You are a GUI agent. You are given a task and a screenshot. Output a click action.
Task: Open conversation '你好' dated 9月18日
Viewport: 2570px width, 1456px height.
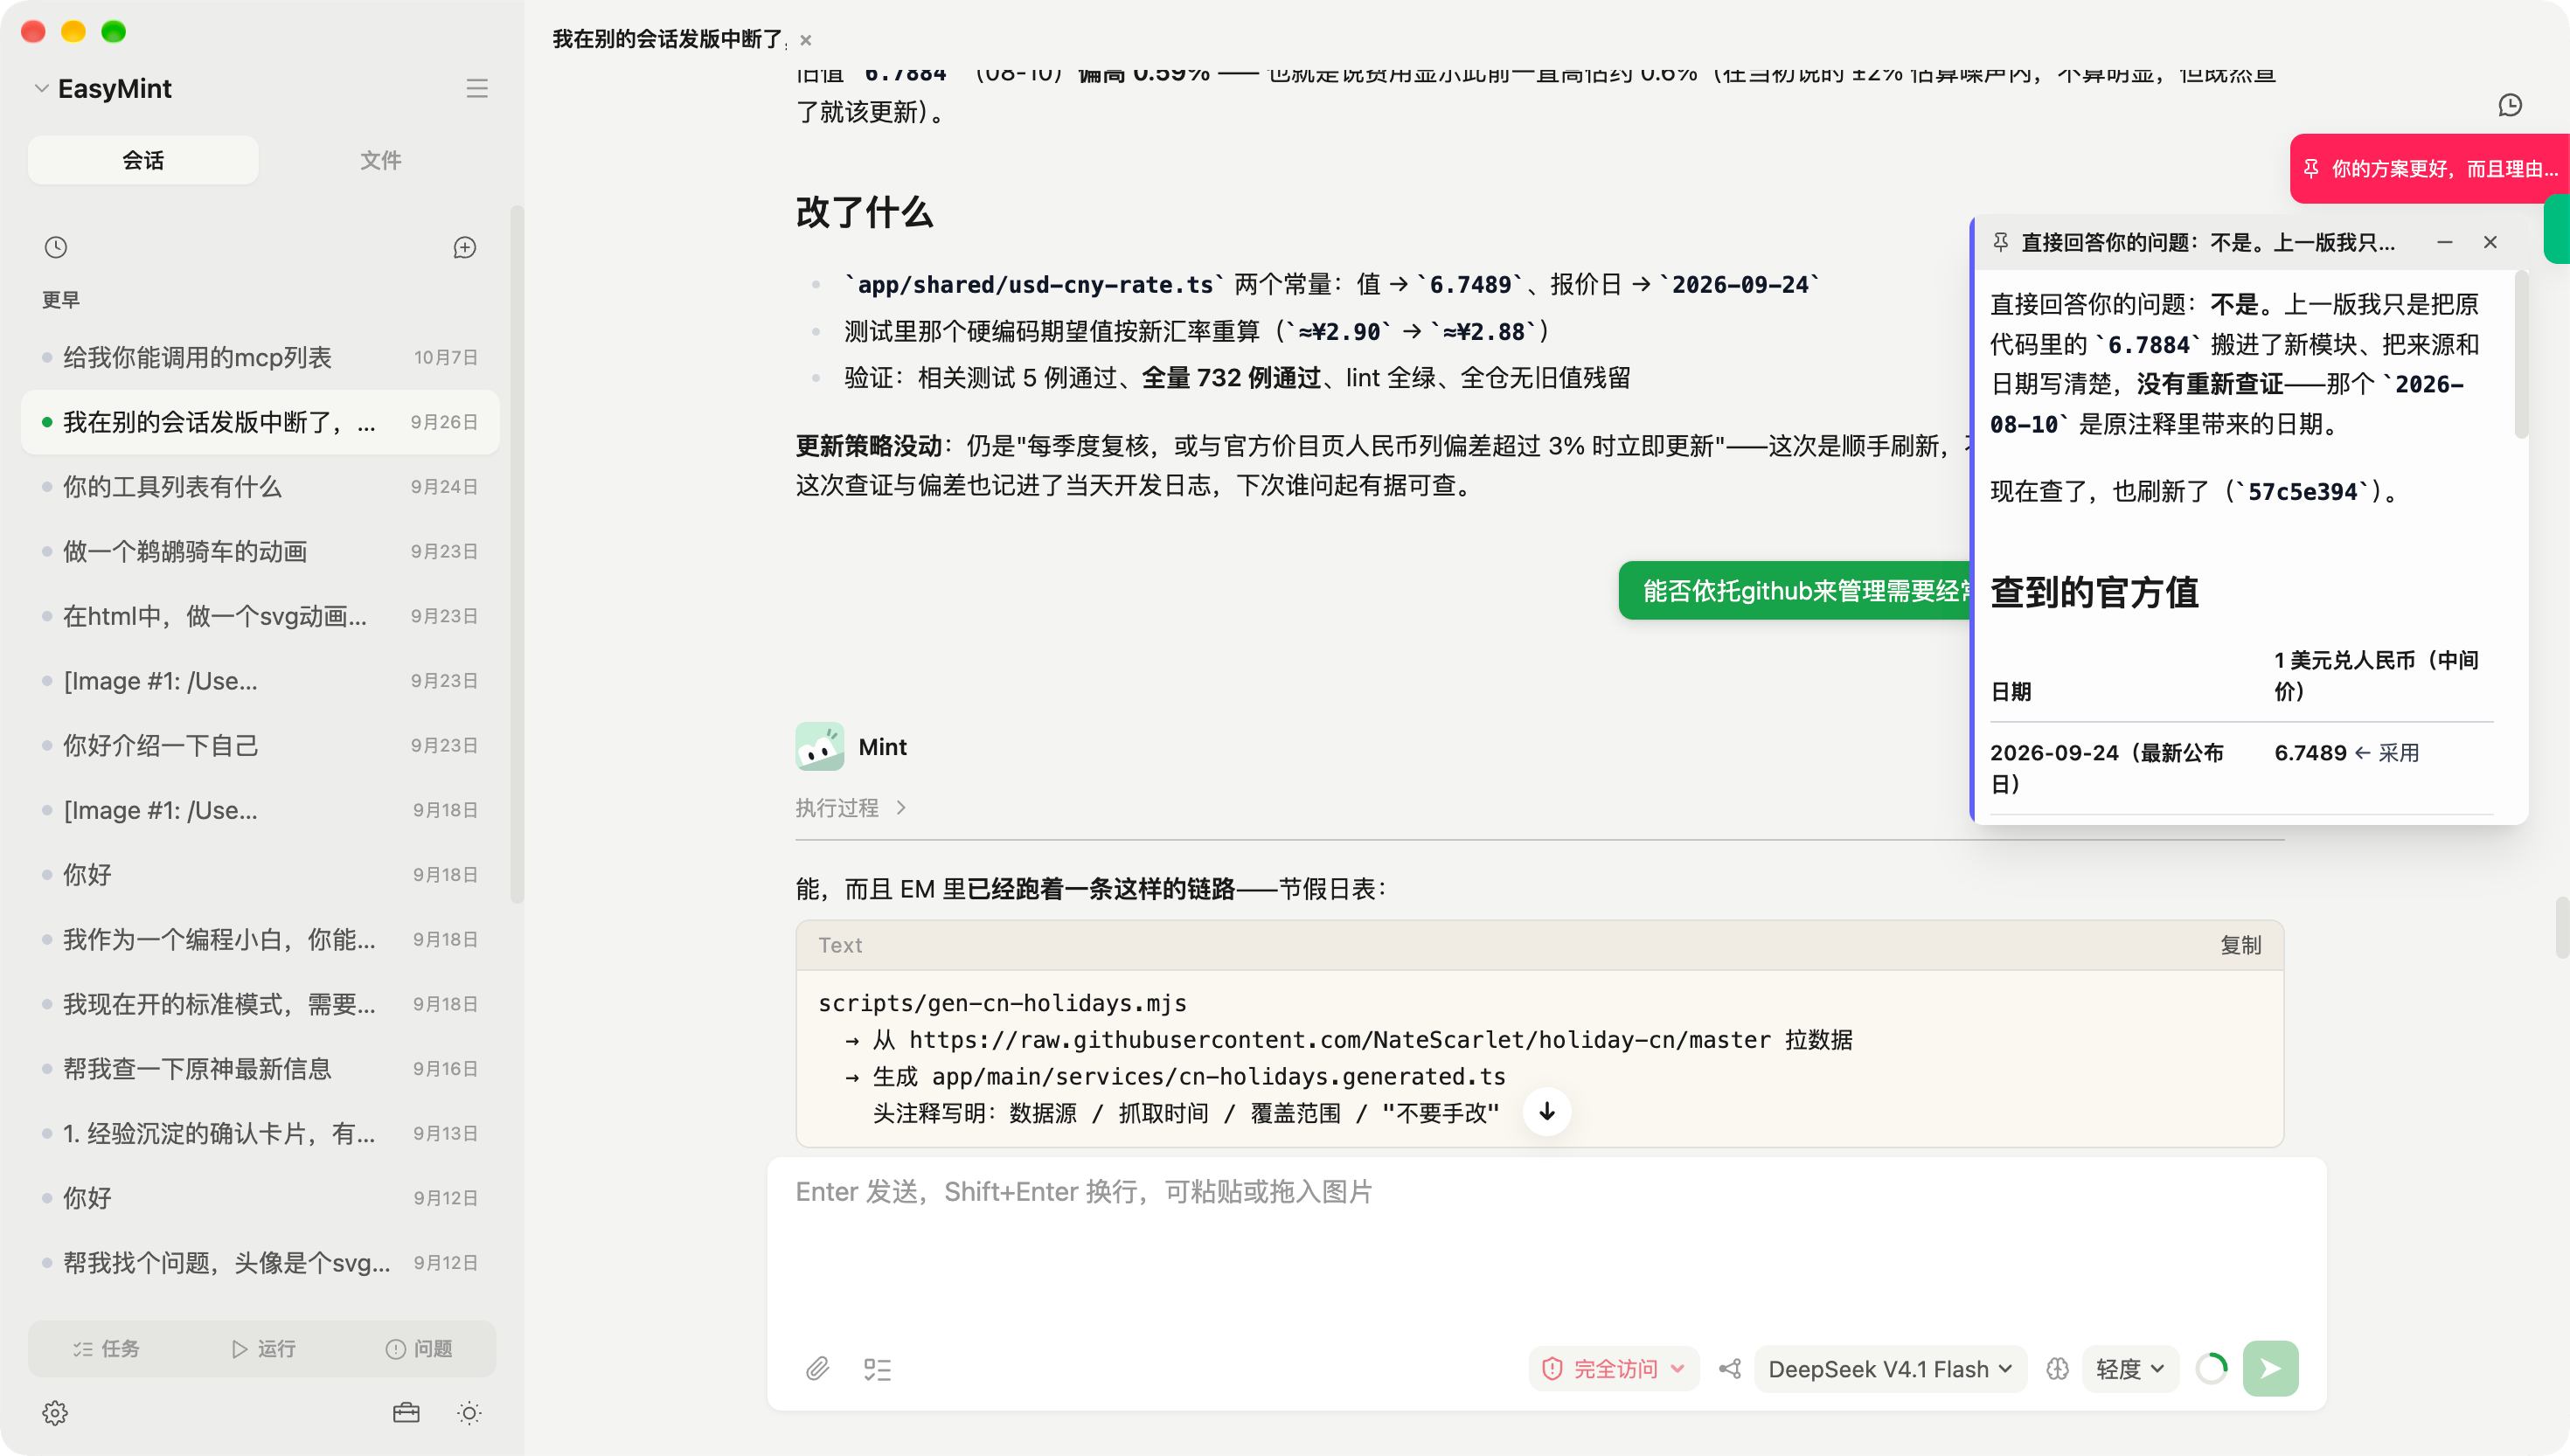click(x=260, y=875)
